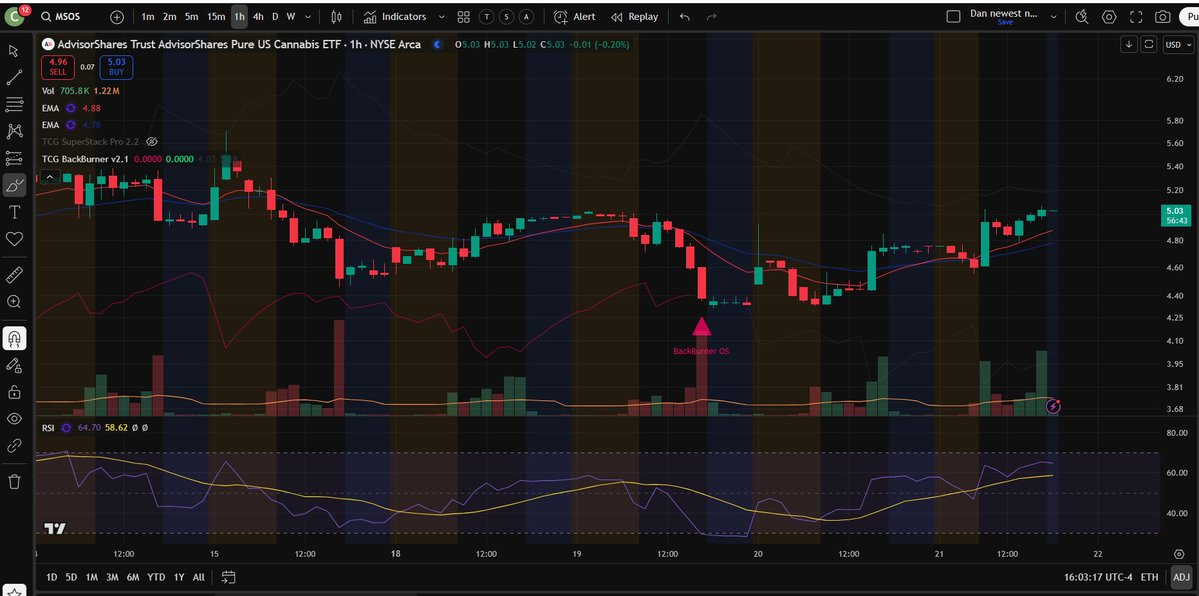The width and height of the screenshot is (1199, 596).
Task: Expand the timeframe interval dropdown
Action: tap(308, 17)
